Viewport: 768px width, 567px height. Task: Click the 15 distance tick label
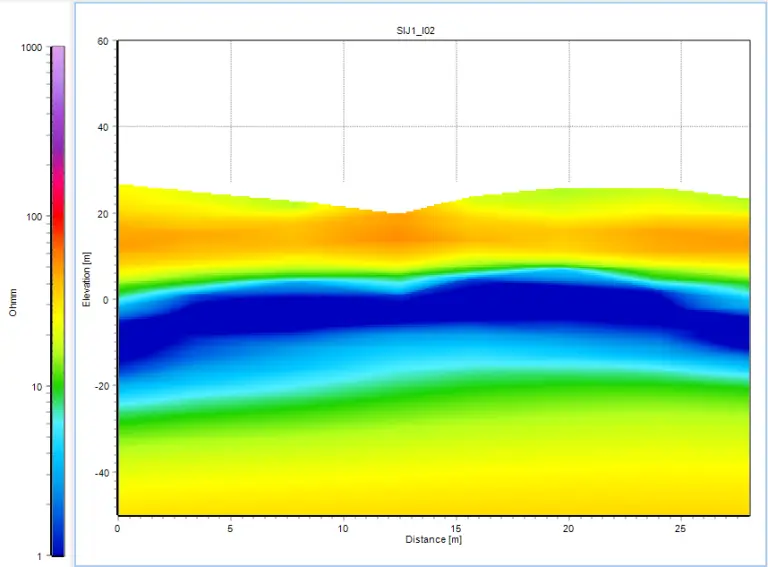[x=456, y=529]
